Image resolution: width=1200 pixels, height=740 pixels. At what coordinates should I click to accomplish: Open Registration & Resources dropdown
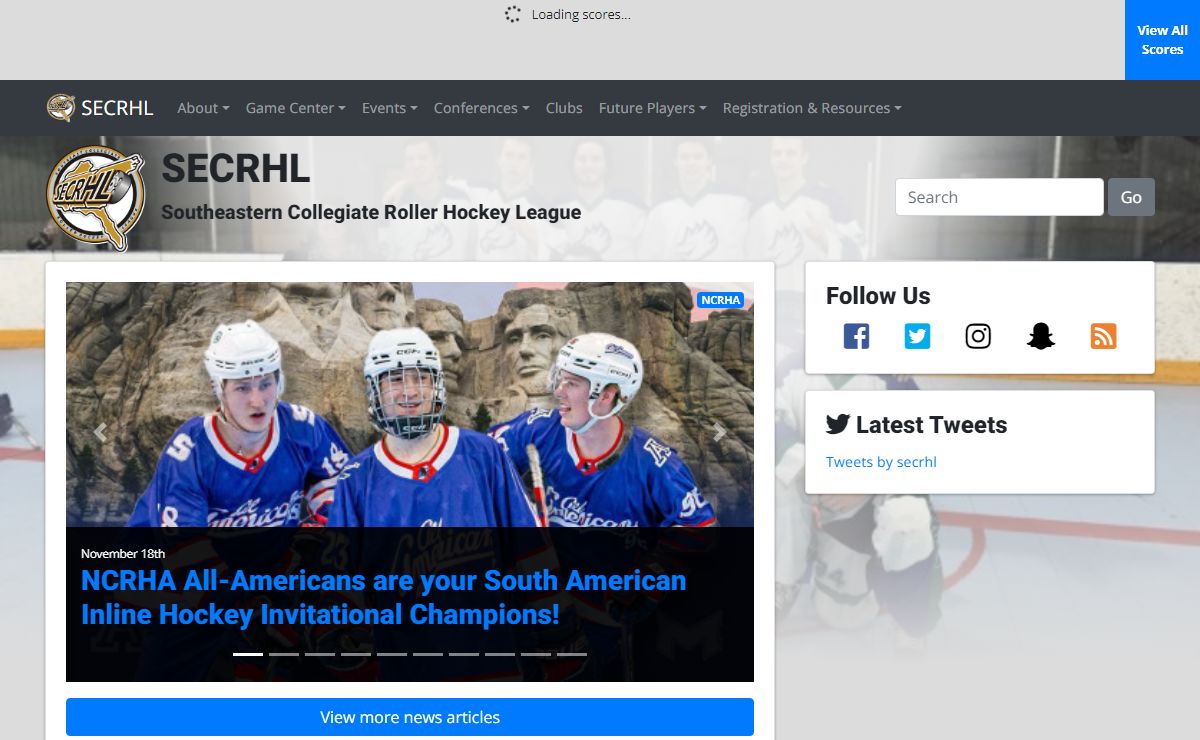coord(812,108)
